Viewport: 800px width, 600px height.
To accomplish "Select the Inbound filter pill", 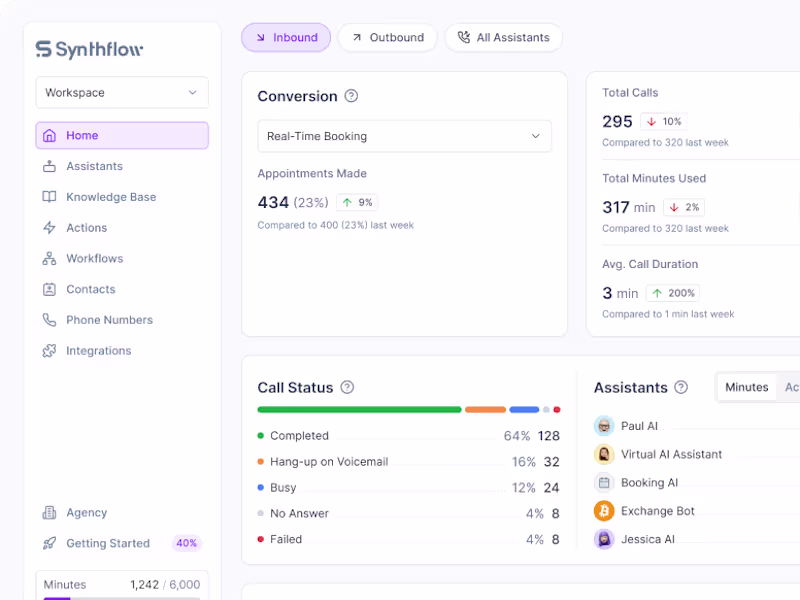I will tap(286, 38).
